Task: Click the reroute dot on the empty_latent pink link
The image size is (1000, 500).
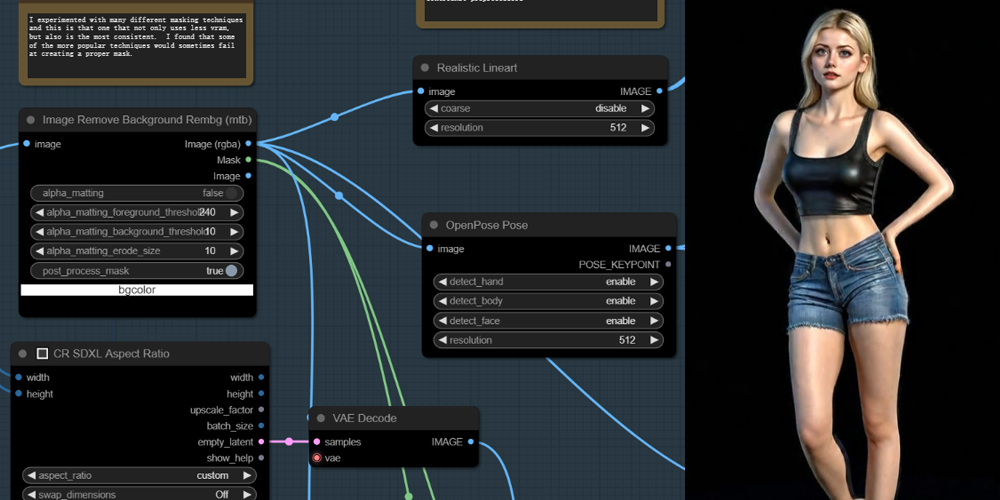Action: tap(289, 441)
